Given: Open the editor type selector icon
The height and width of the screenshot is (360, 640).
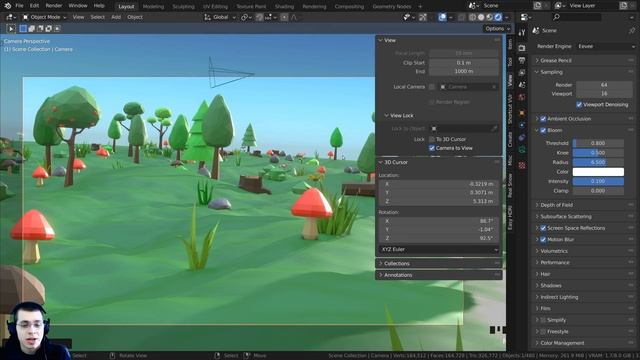Looking at the screenshot, I should tap(10, 17).
